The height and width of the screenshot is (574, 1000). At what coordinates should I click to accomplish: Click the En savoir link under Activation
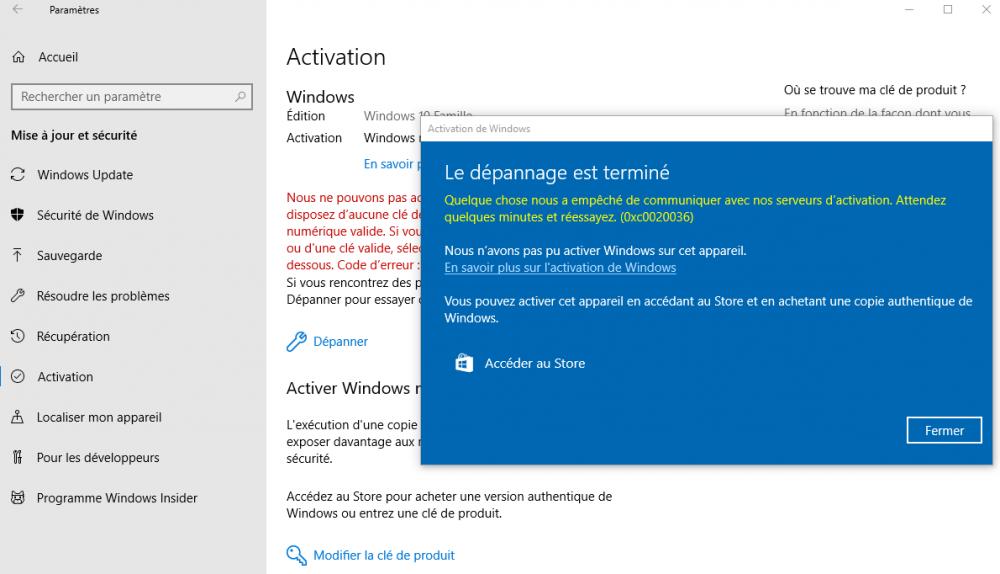pos(392,164)
